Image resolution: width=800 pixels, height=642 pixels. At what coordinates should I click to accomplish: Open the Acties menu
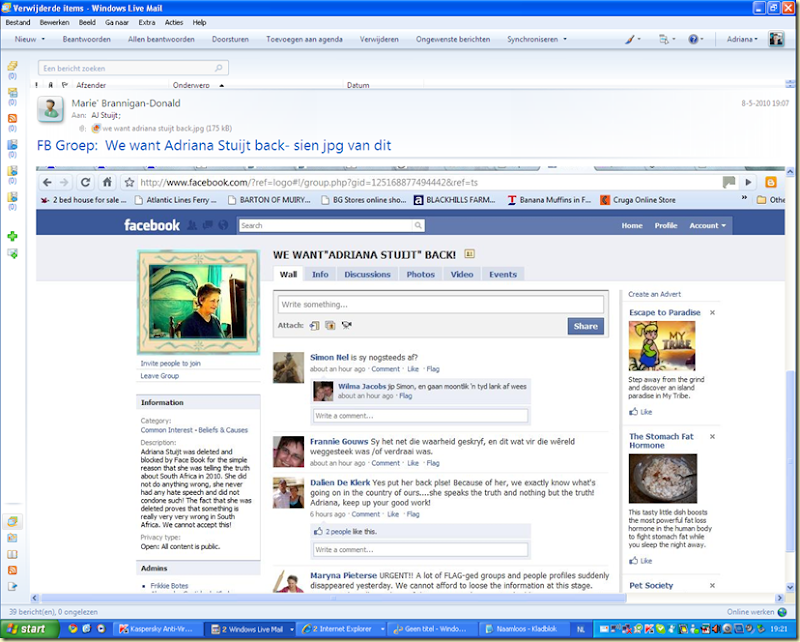[173, 22]
